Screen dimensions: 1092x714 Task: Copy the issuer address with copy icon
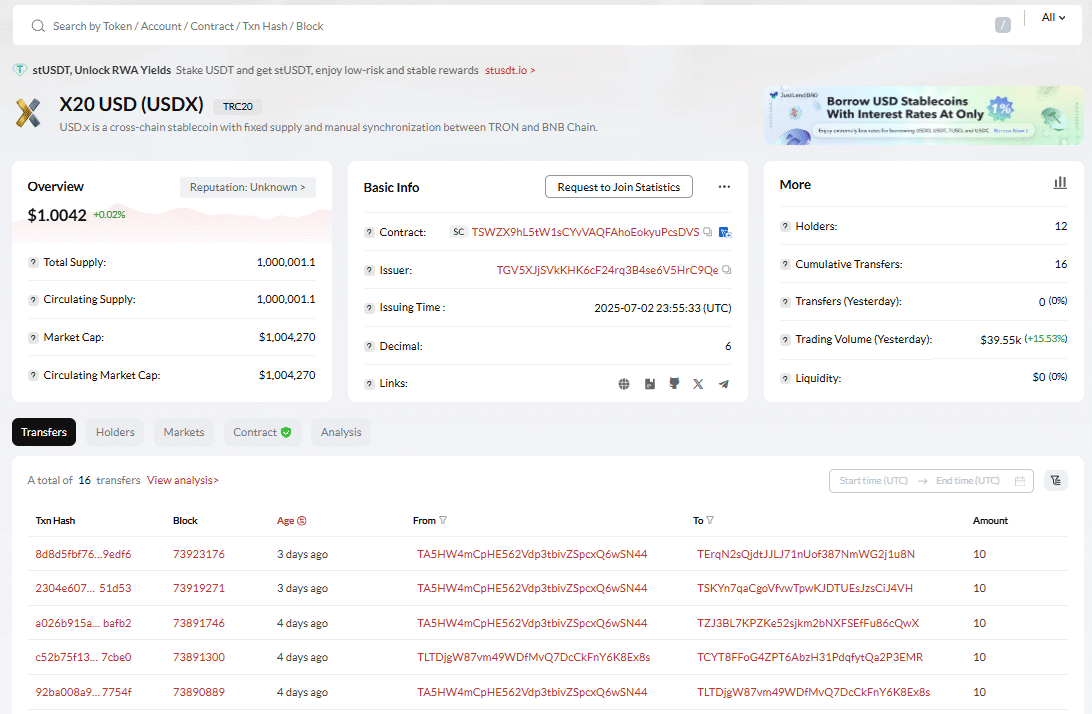pyautogui.click(x=726, y=270)
